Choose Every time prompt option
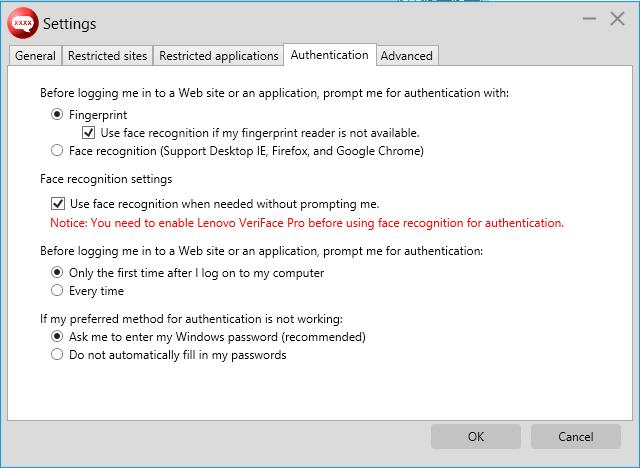 click(57, 291)
